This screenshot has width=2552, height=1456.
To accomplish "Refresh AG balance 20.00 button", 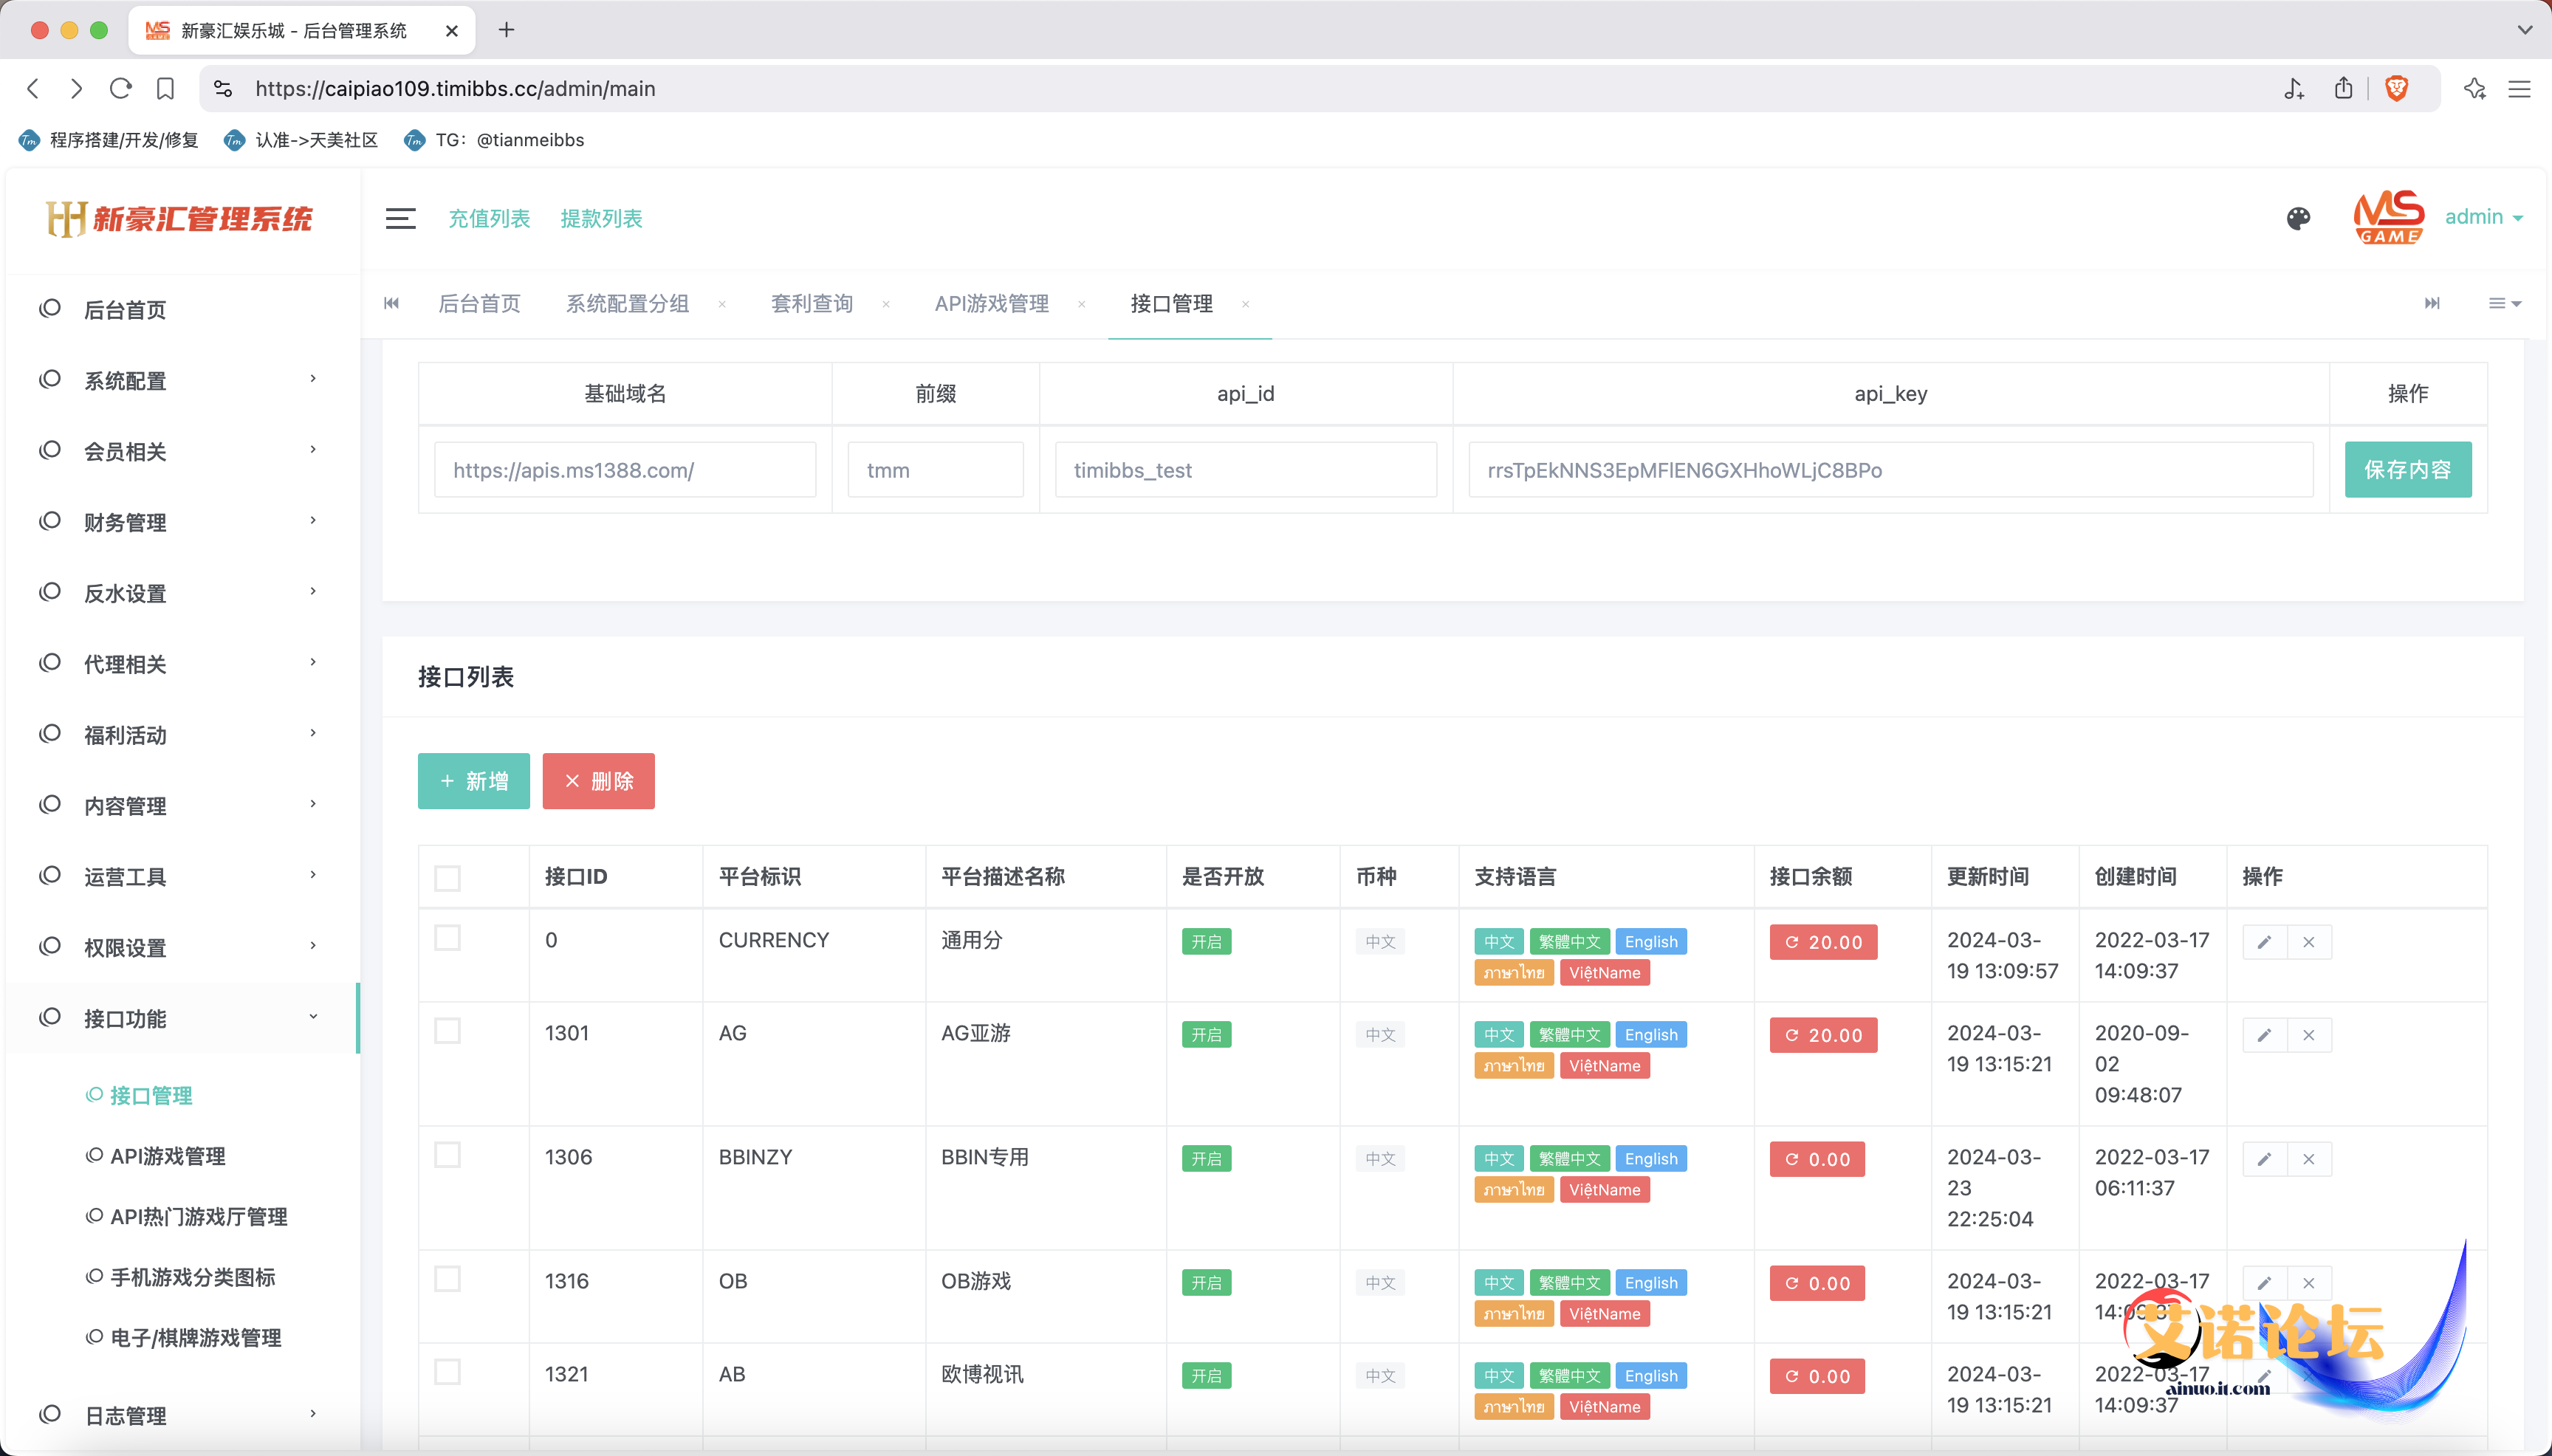I will tap(1823, 1035).
